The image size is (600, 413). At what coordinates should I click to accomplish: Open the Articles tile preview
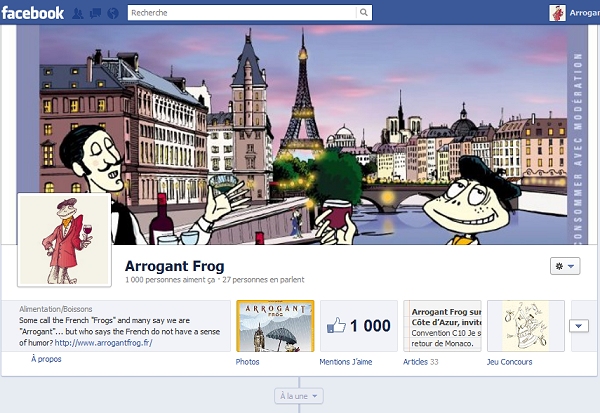point(442,326)
